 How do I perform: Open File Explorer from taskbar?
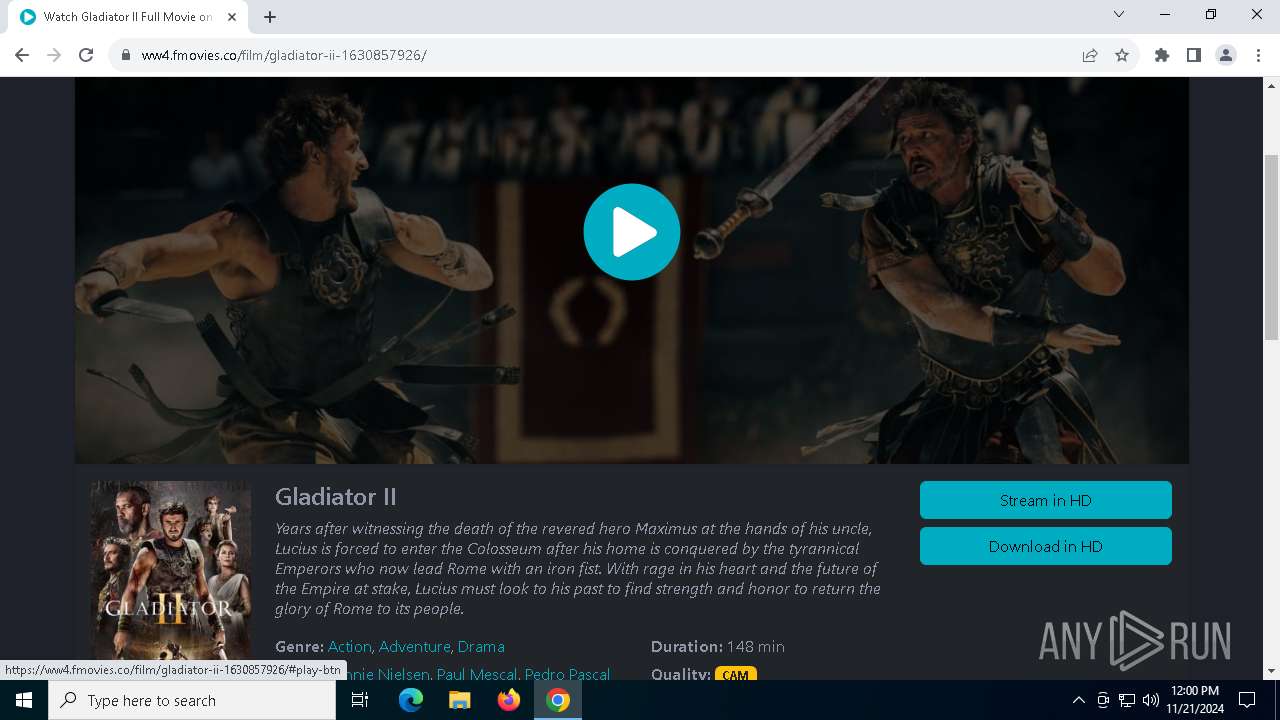pyautogui.click(x=460, y=700)
